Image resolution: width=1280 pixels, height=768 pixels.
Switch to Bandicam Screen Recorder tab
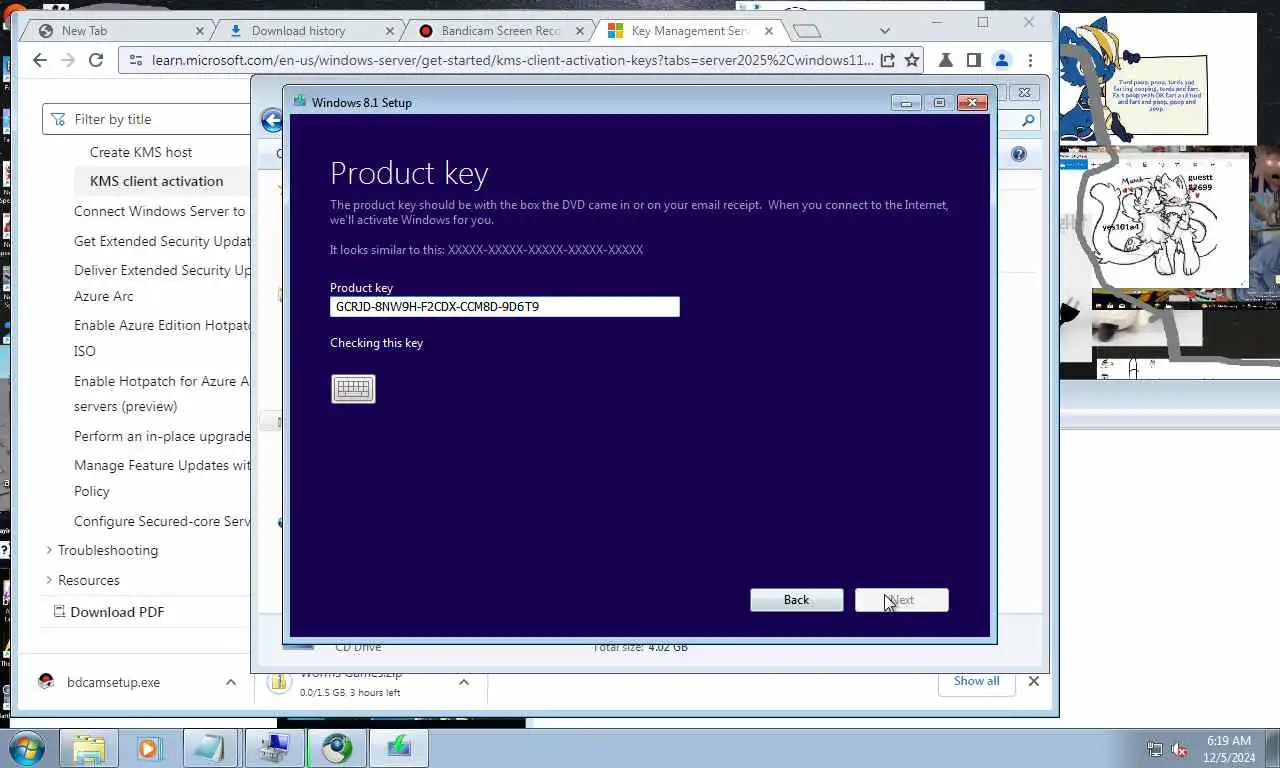pos(501,31)
